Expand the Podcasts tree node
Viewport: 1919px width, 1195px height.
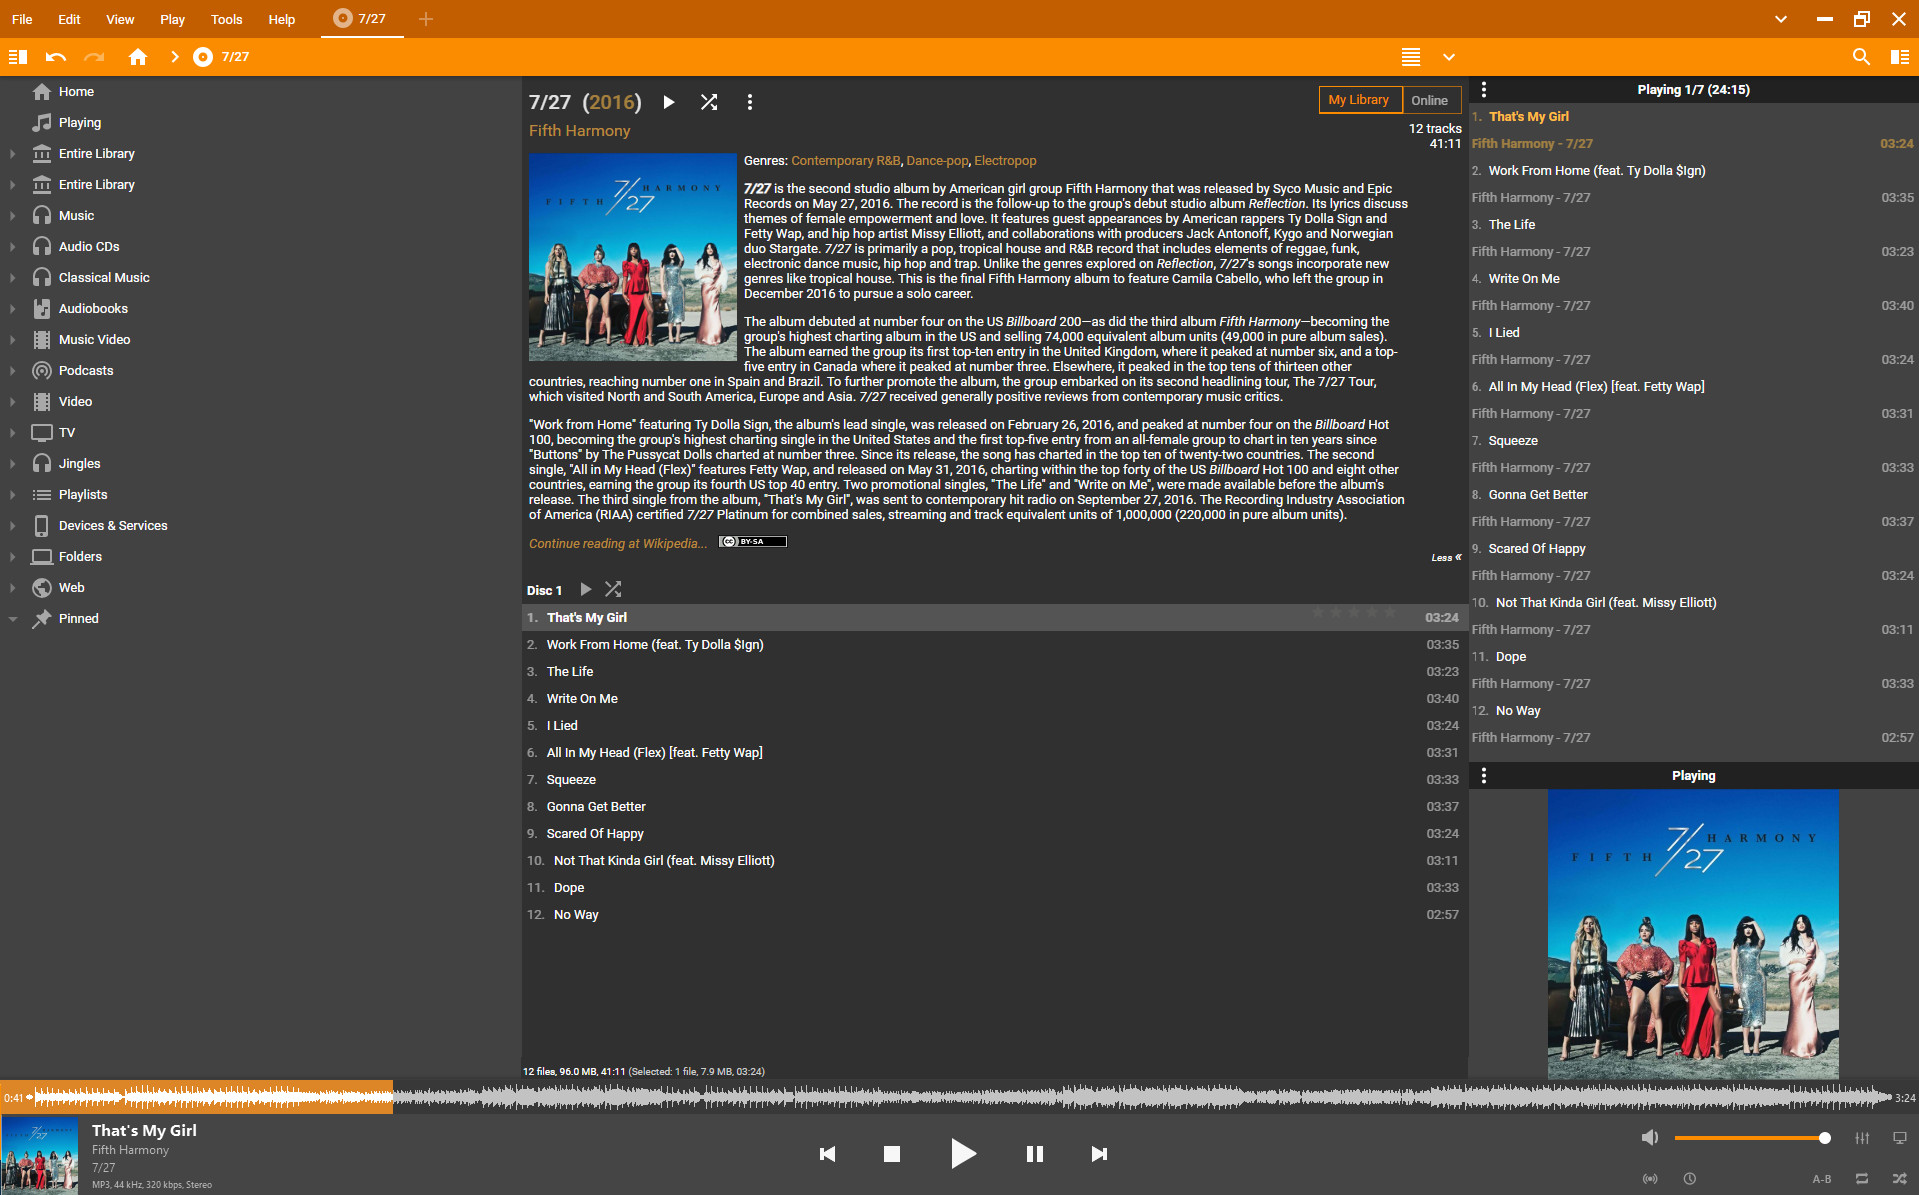coord(12,371)
